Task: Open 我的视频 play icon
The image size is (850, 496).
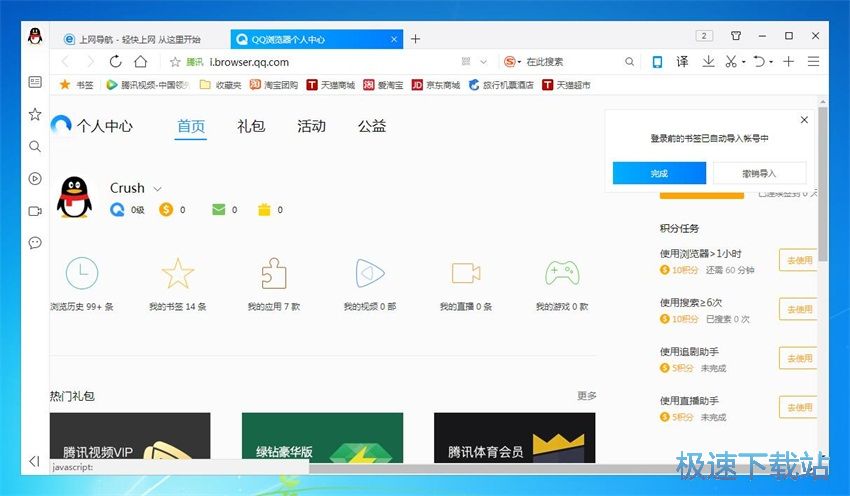Action: pos(370,273)
